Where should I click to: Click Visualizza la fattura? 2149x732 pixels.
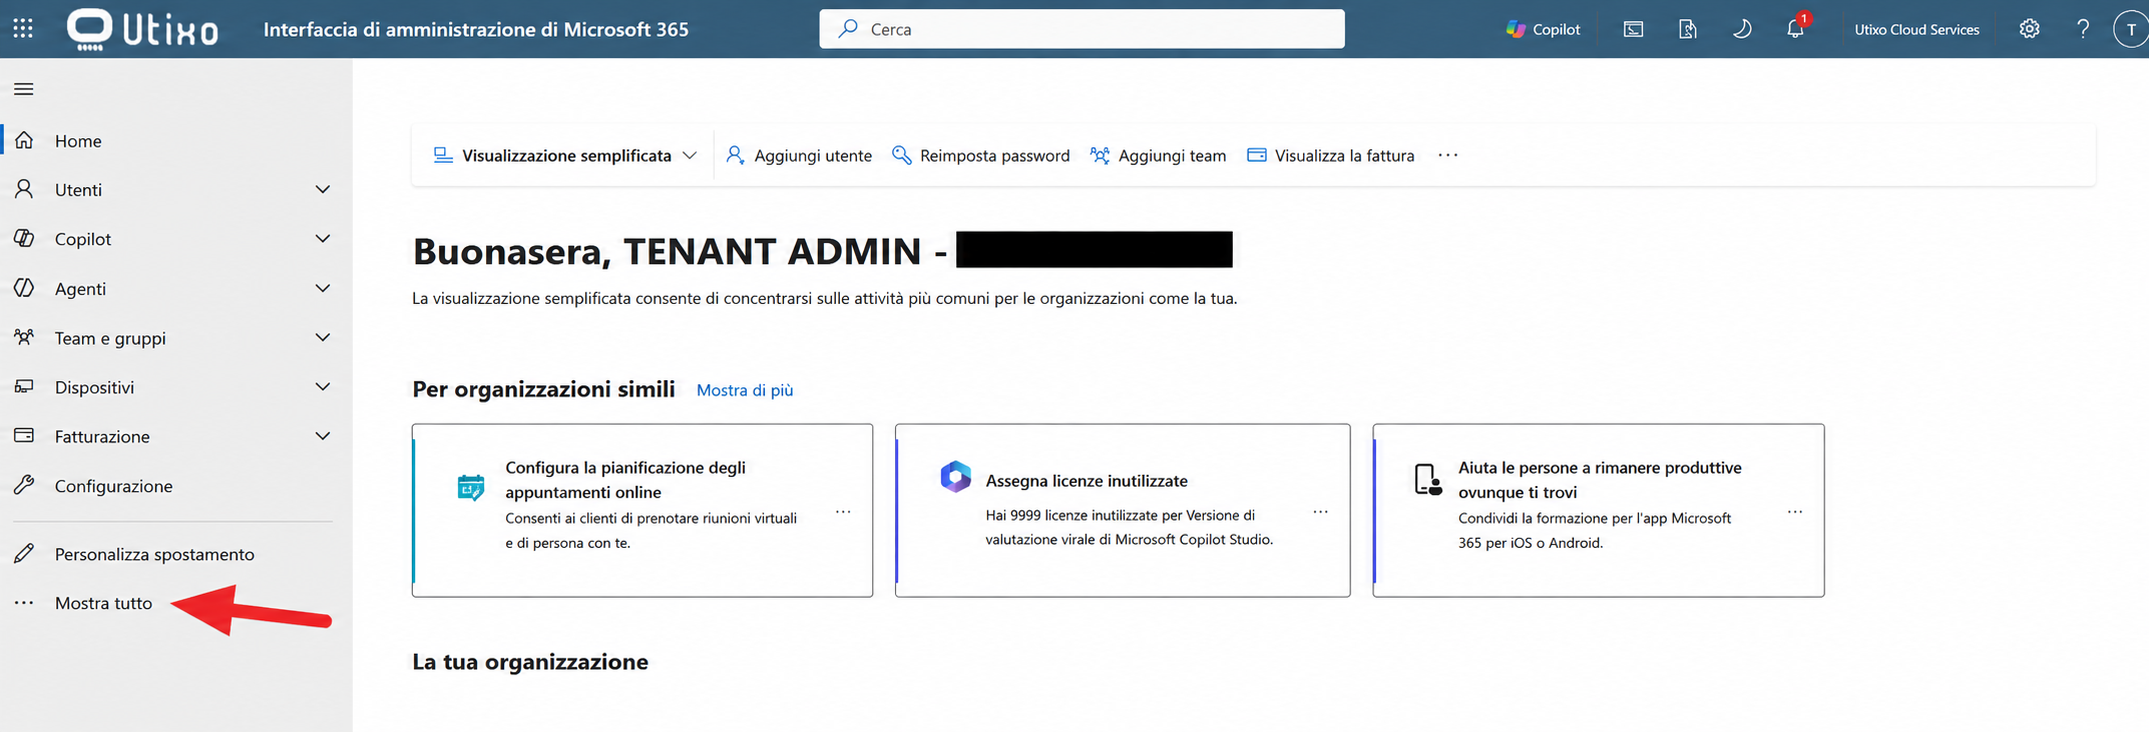pos(1331,155)
